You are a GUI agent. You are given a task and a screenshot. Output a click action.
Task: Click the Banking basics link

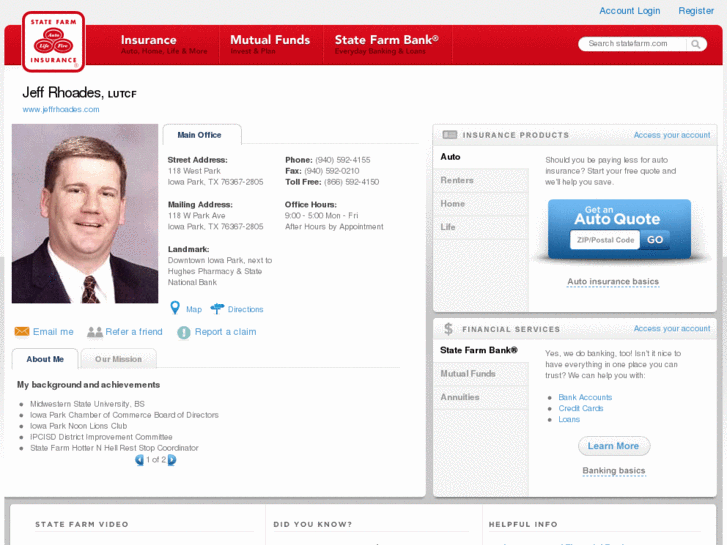pos(613,471)
